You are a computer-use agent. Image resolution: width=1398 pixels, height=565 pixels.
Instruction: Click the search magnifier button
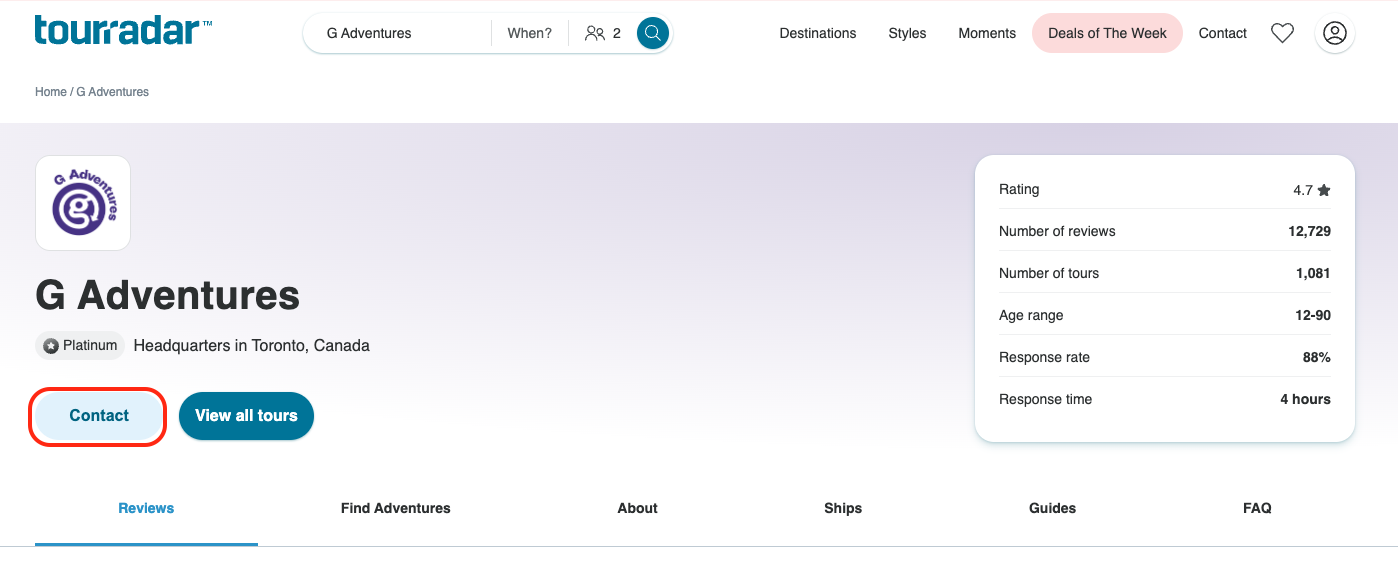[x=653, y=33]
